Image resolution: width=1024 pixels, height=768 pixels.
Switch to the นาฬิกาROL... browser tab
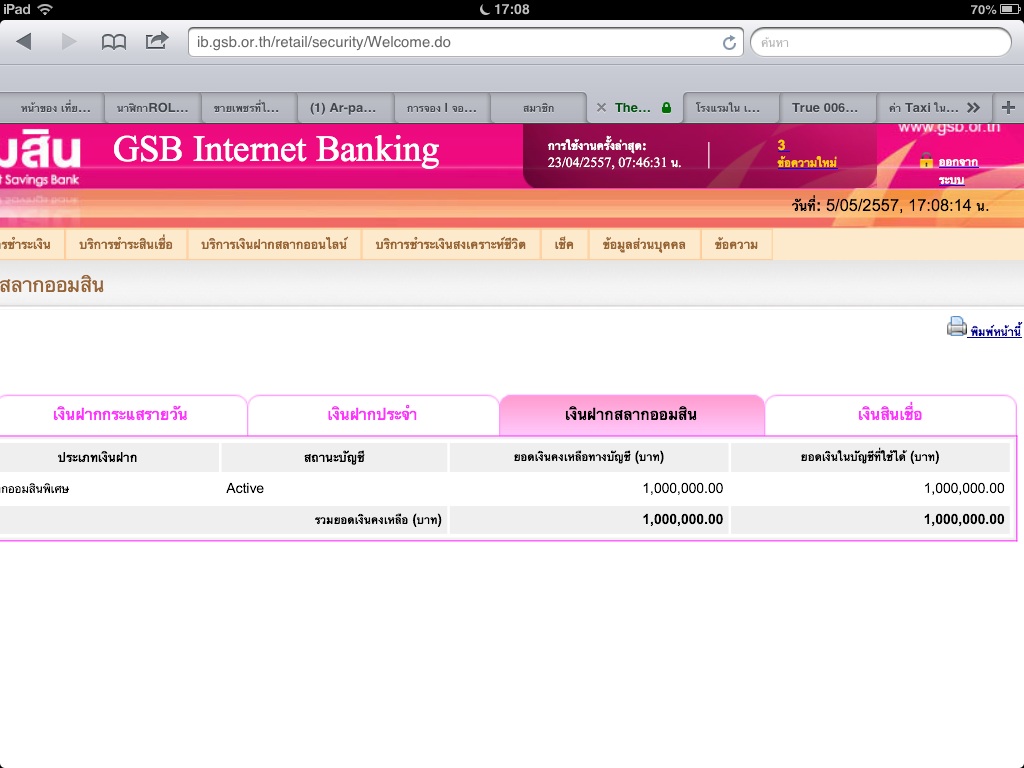[152, 108]
